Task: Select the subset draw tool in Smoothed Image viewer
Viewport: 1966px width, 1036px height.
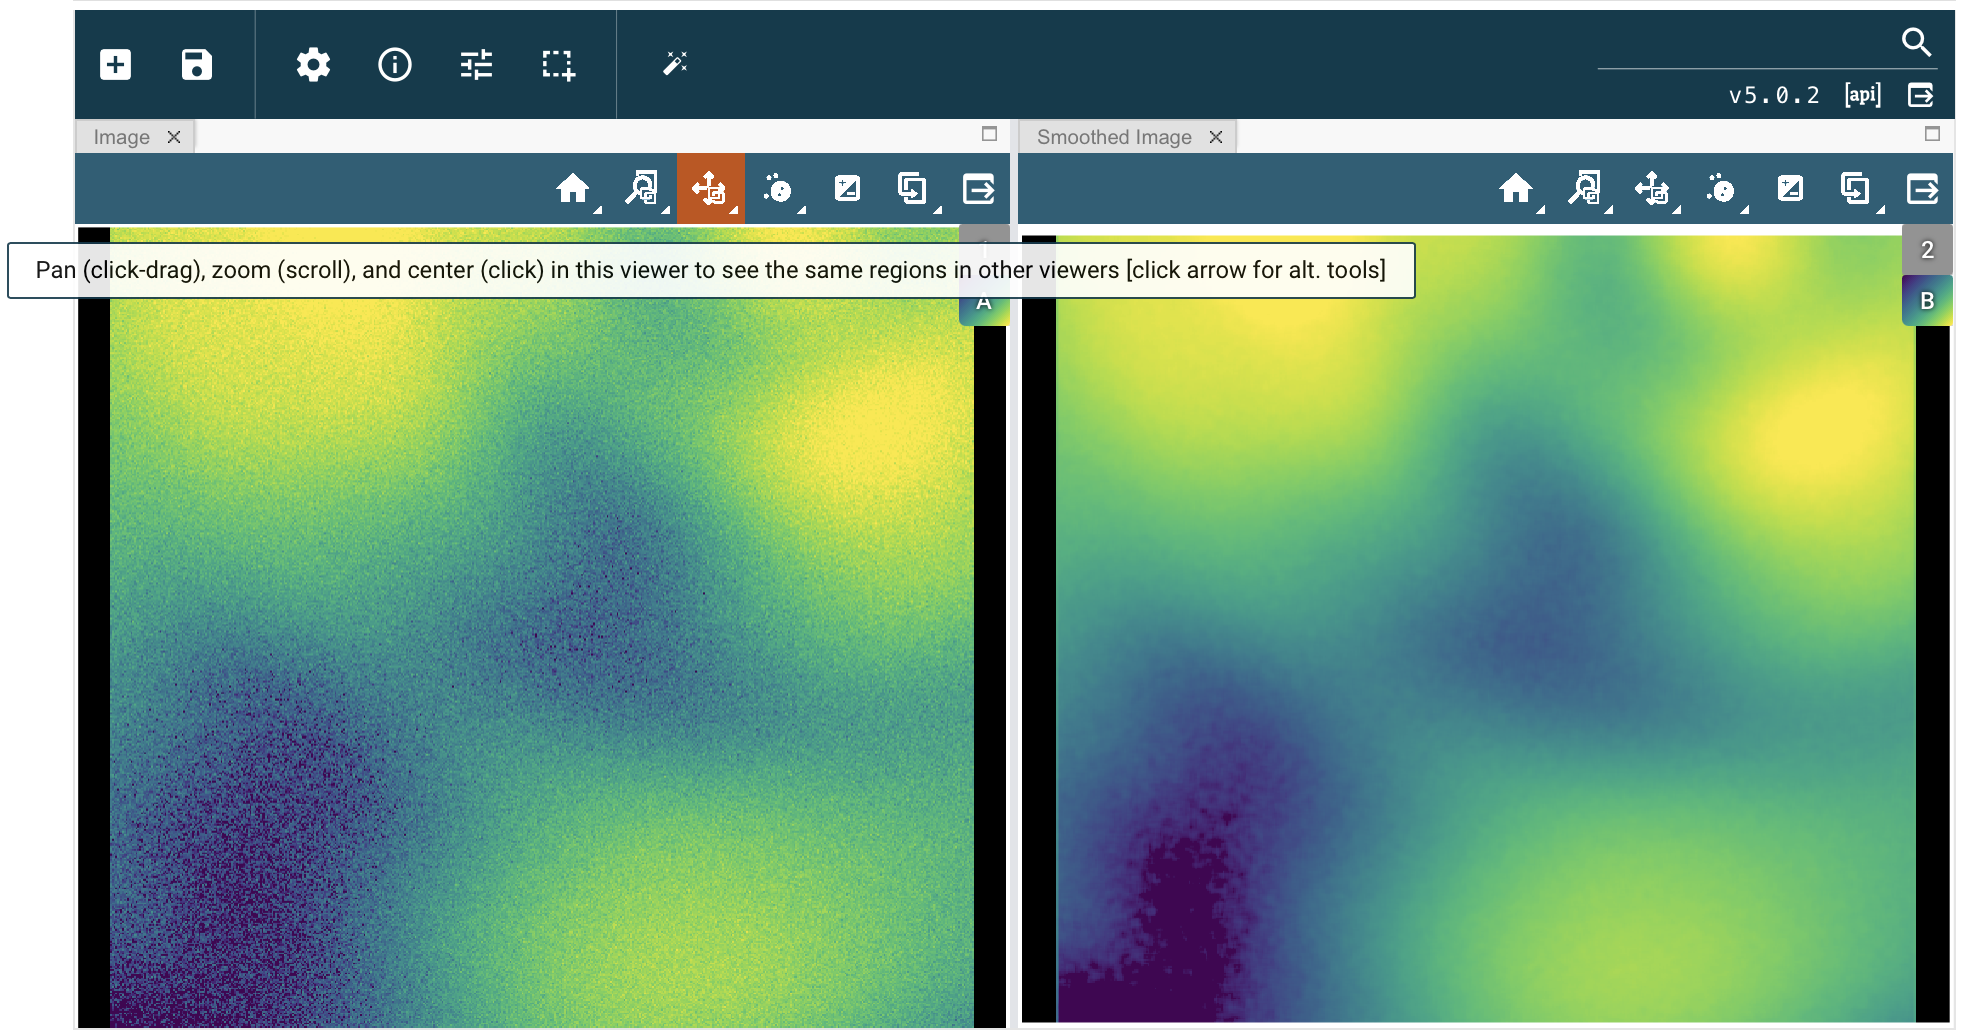Action: (x=1720, y=188)
